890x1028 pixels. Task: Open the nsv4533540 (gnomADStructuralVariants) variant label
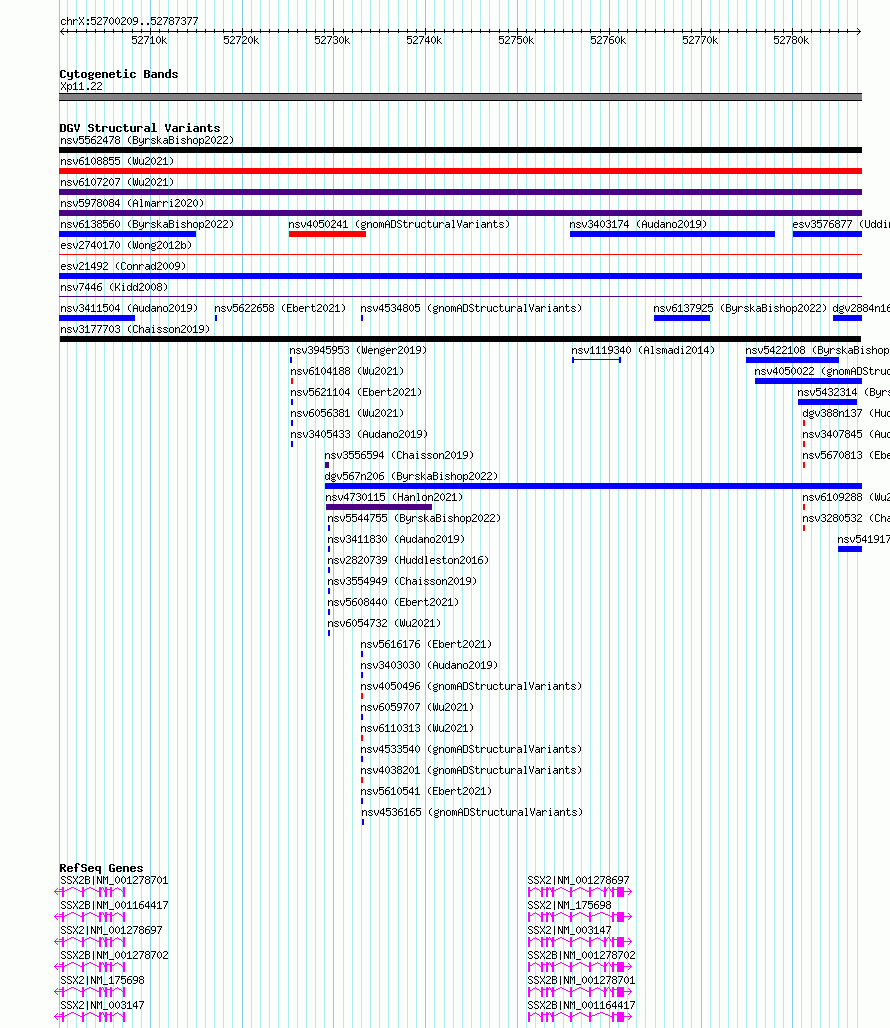click(x=471, y=749)
